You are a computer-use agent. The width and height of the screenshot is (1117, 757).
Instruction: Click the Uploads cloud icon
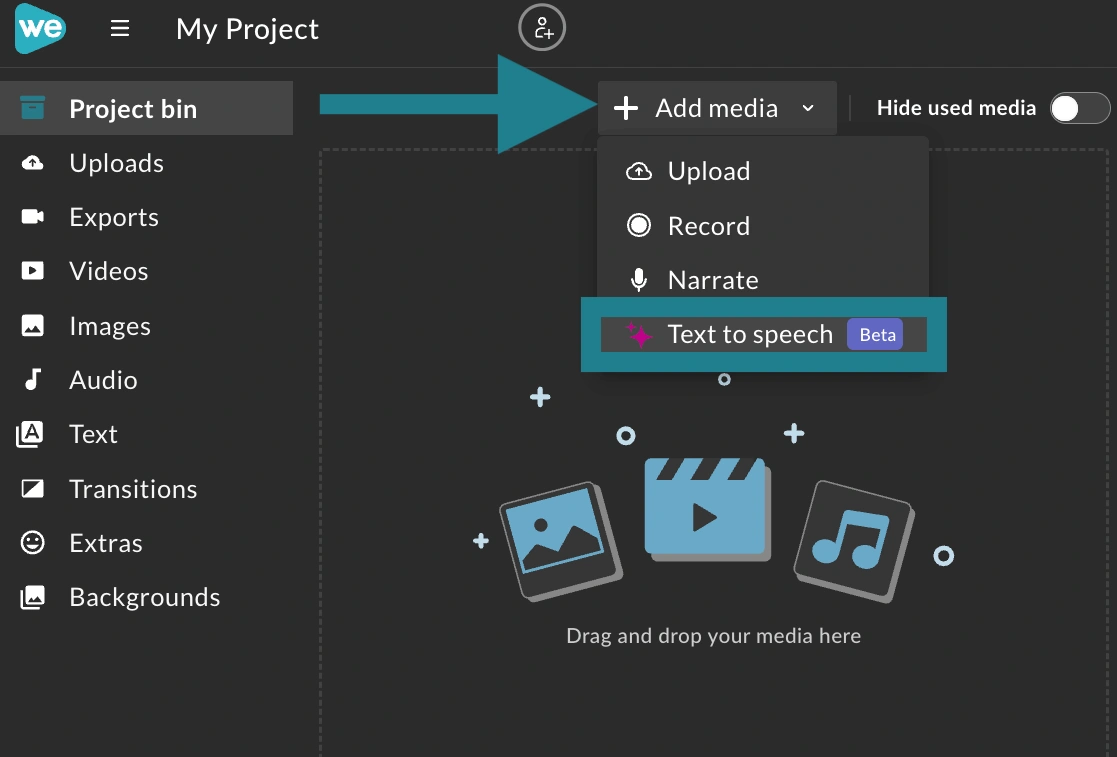(x=33, y=163)
